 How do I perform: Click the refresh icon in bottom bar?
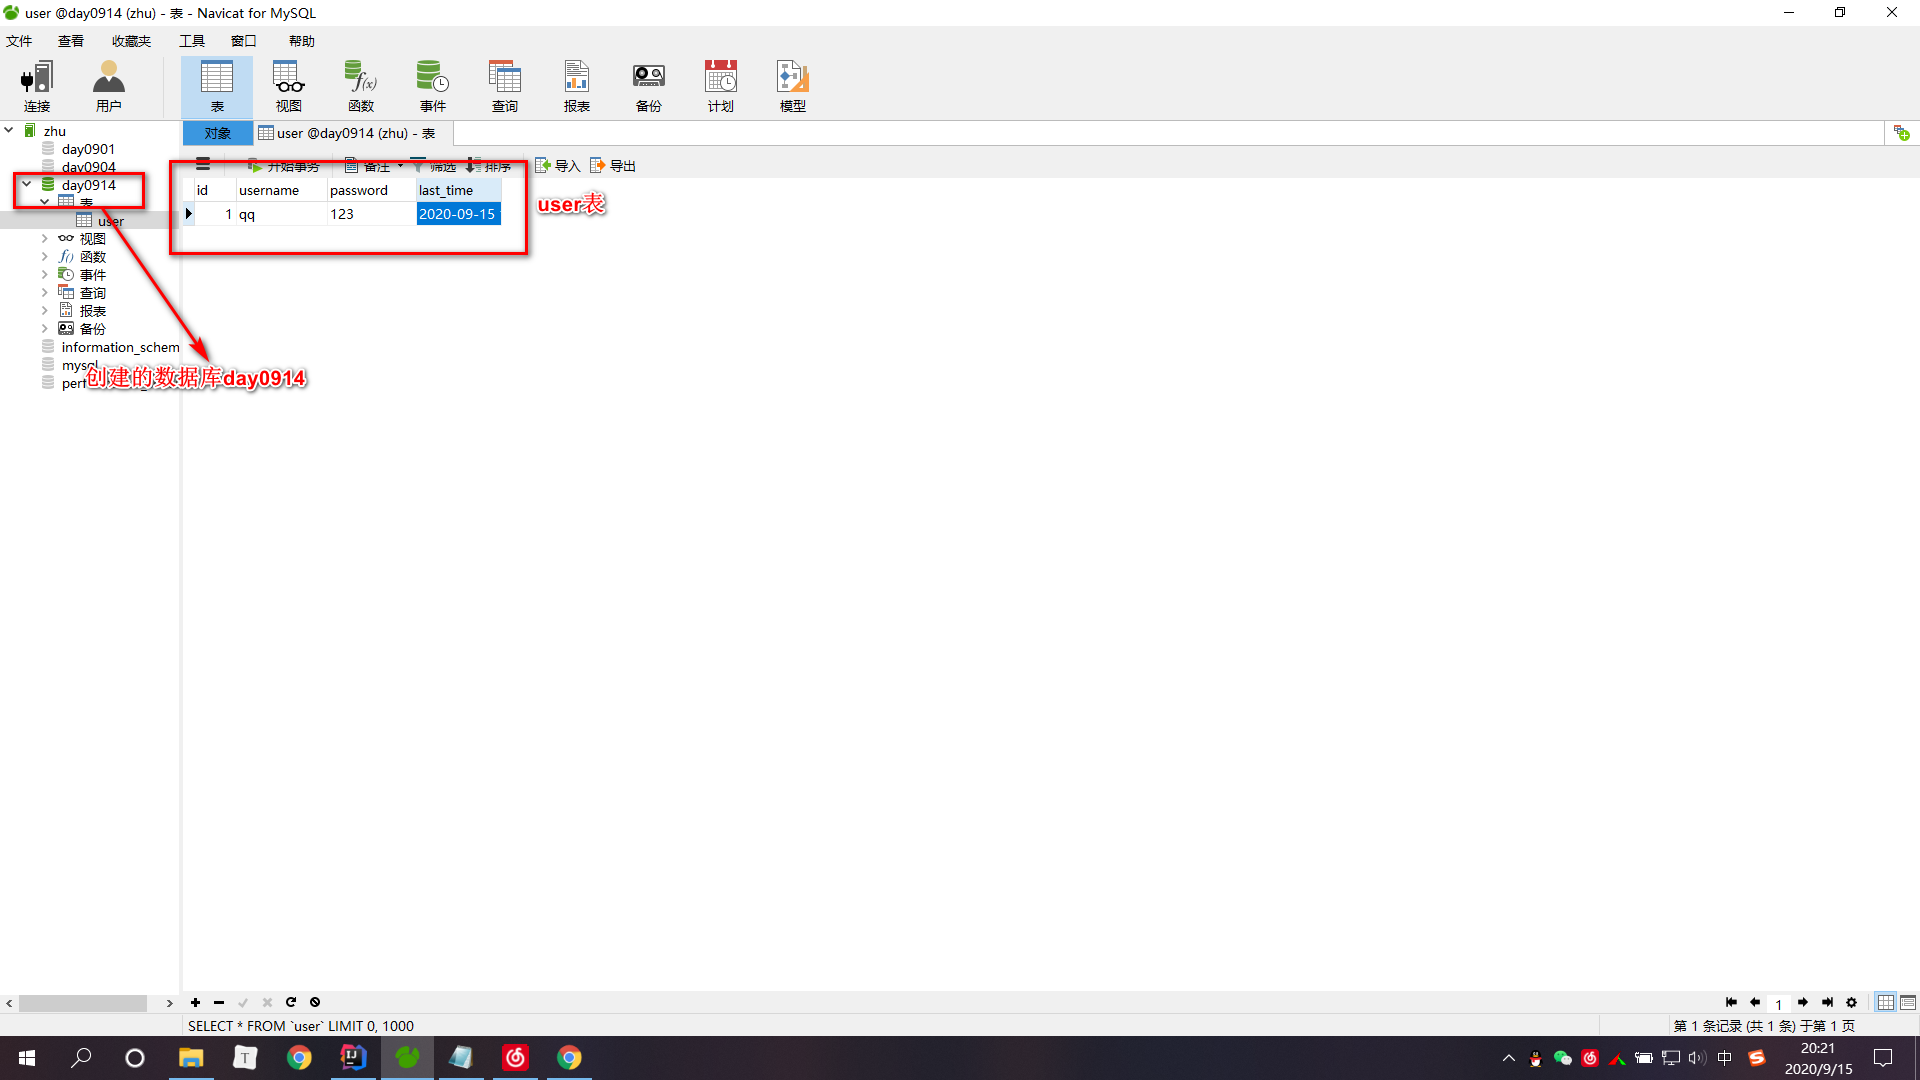[x=291, y=1002]
